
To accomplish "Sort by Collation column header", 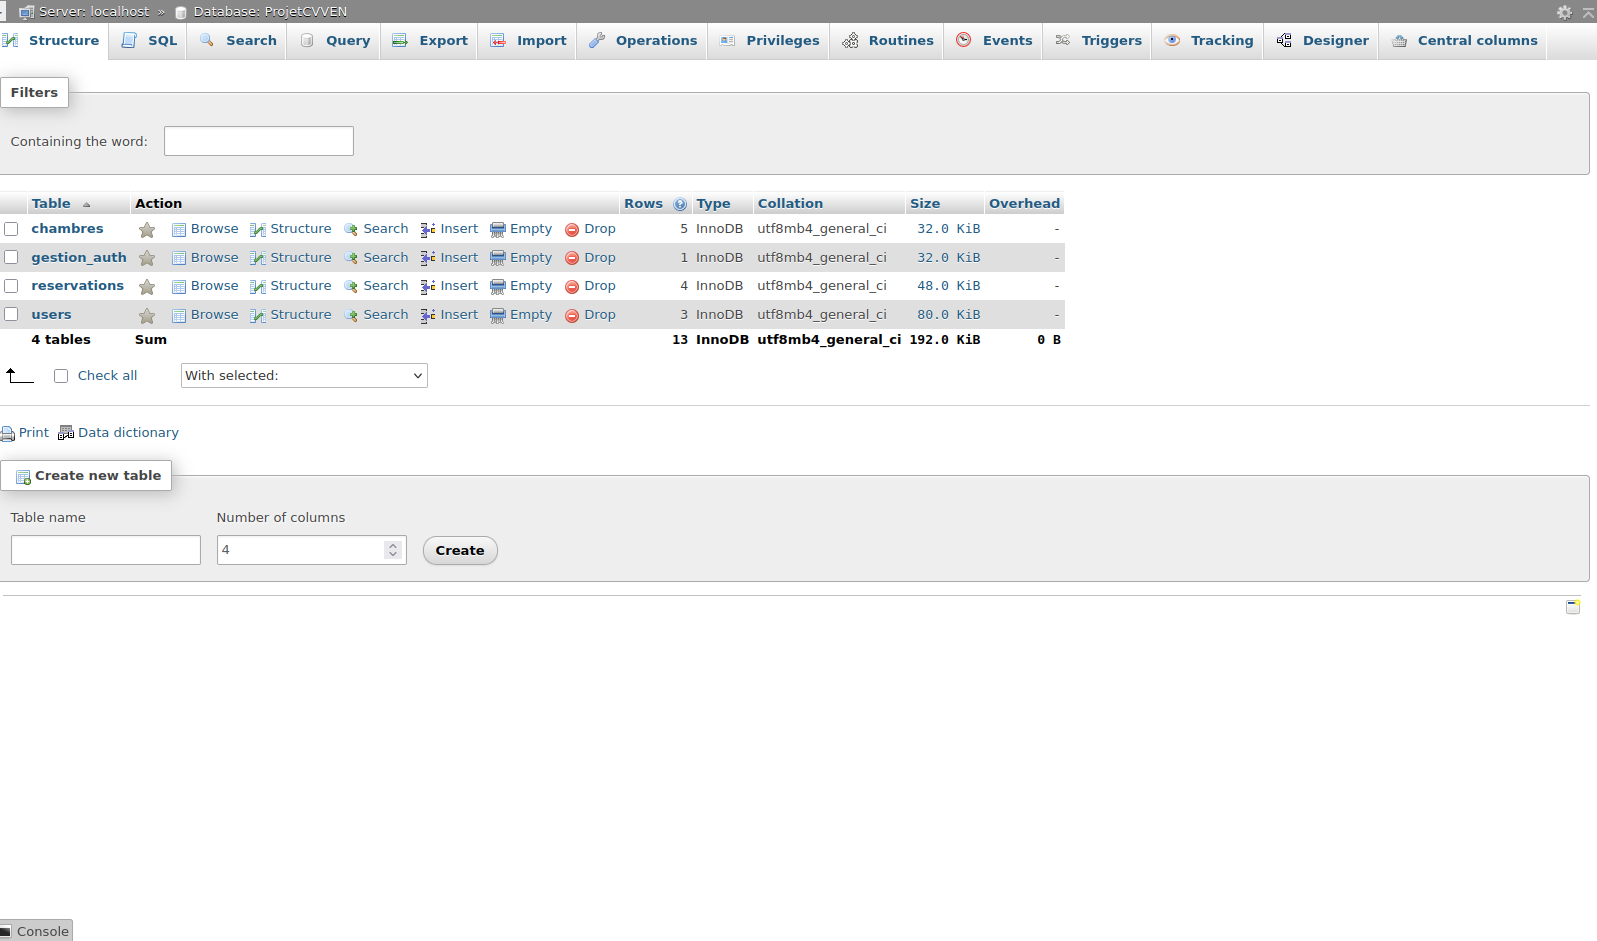I will 790,203.
